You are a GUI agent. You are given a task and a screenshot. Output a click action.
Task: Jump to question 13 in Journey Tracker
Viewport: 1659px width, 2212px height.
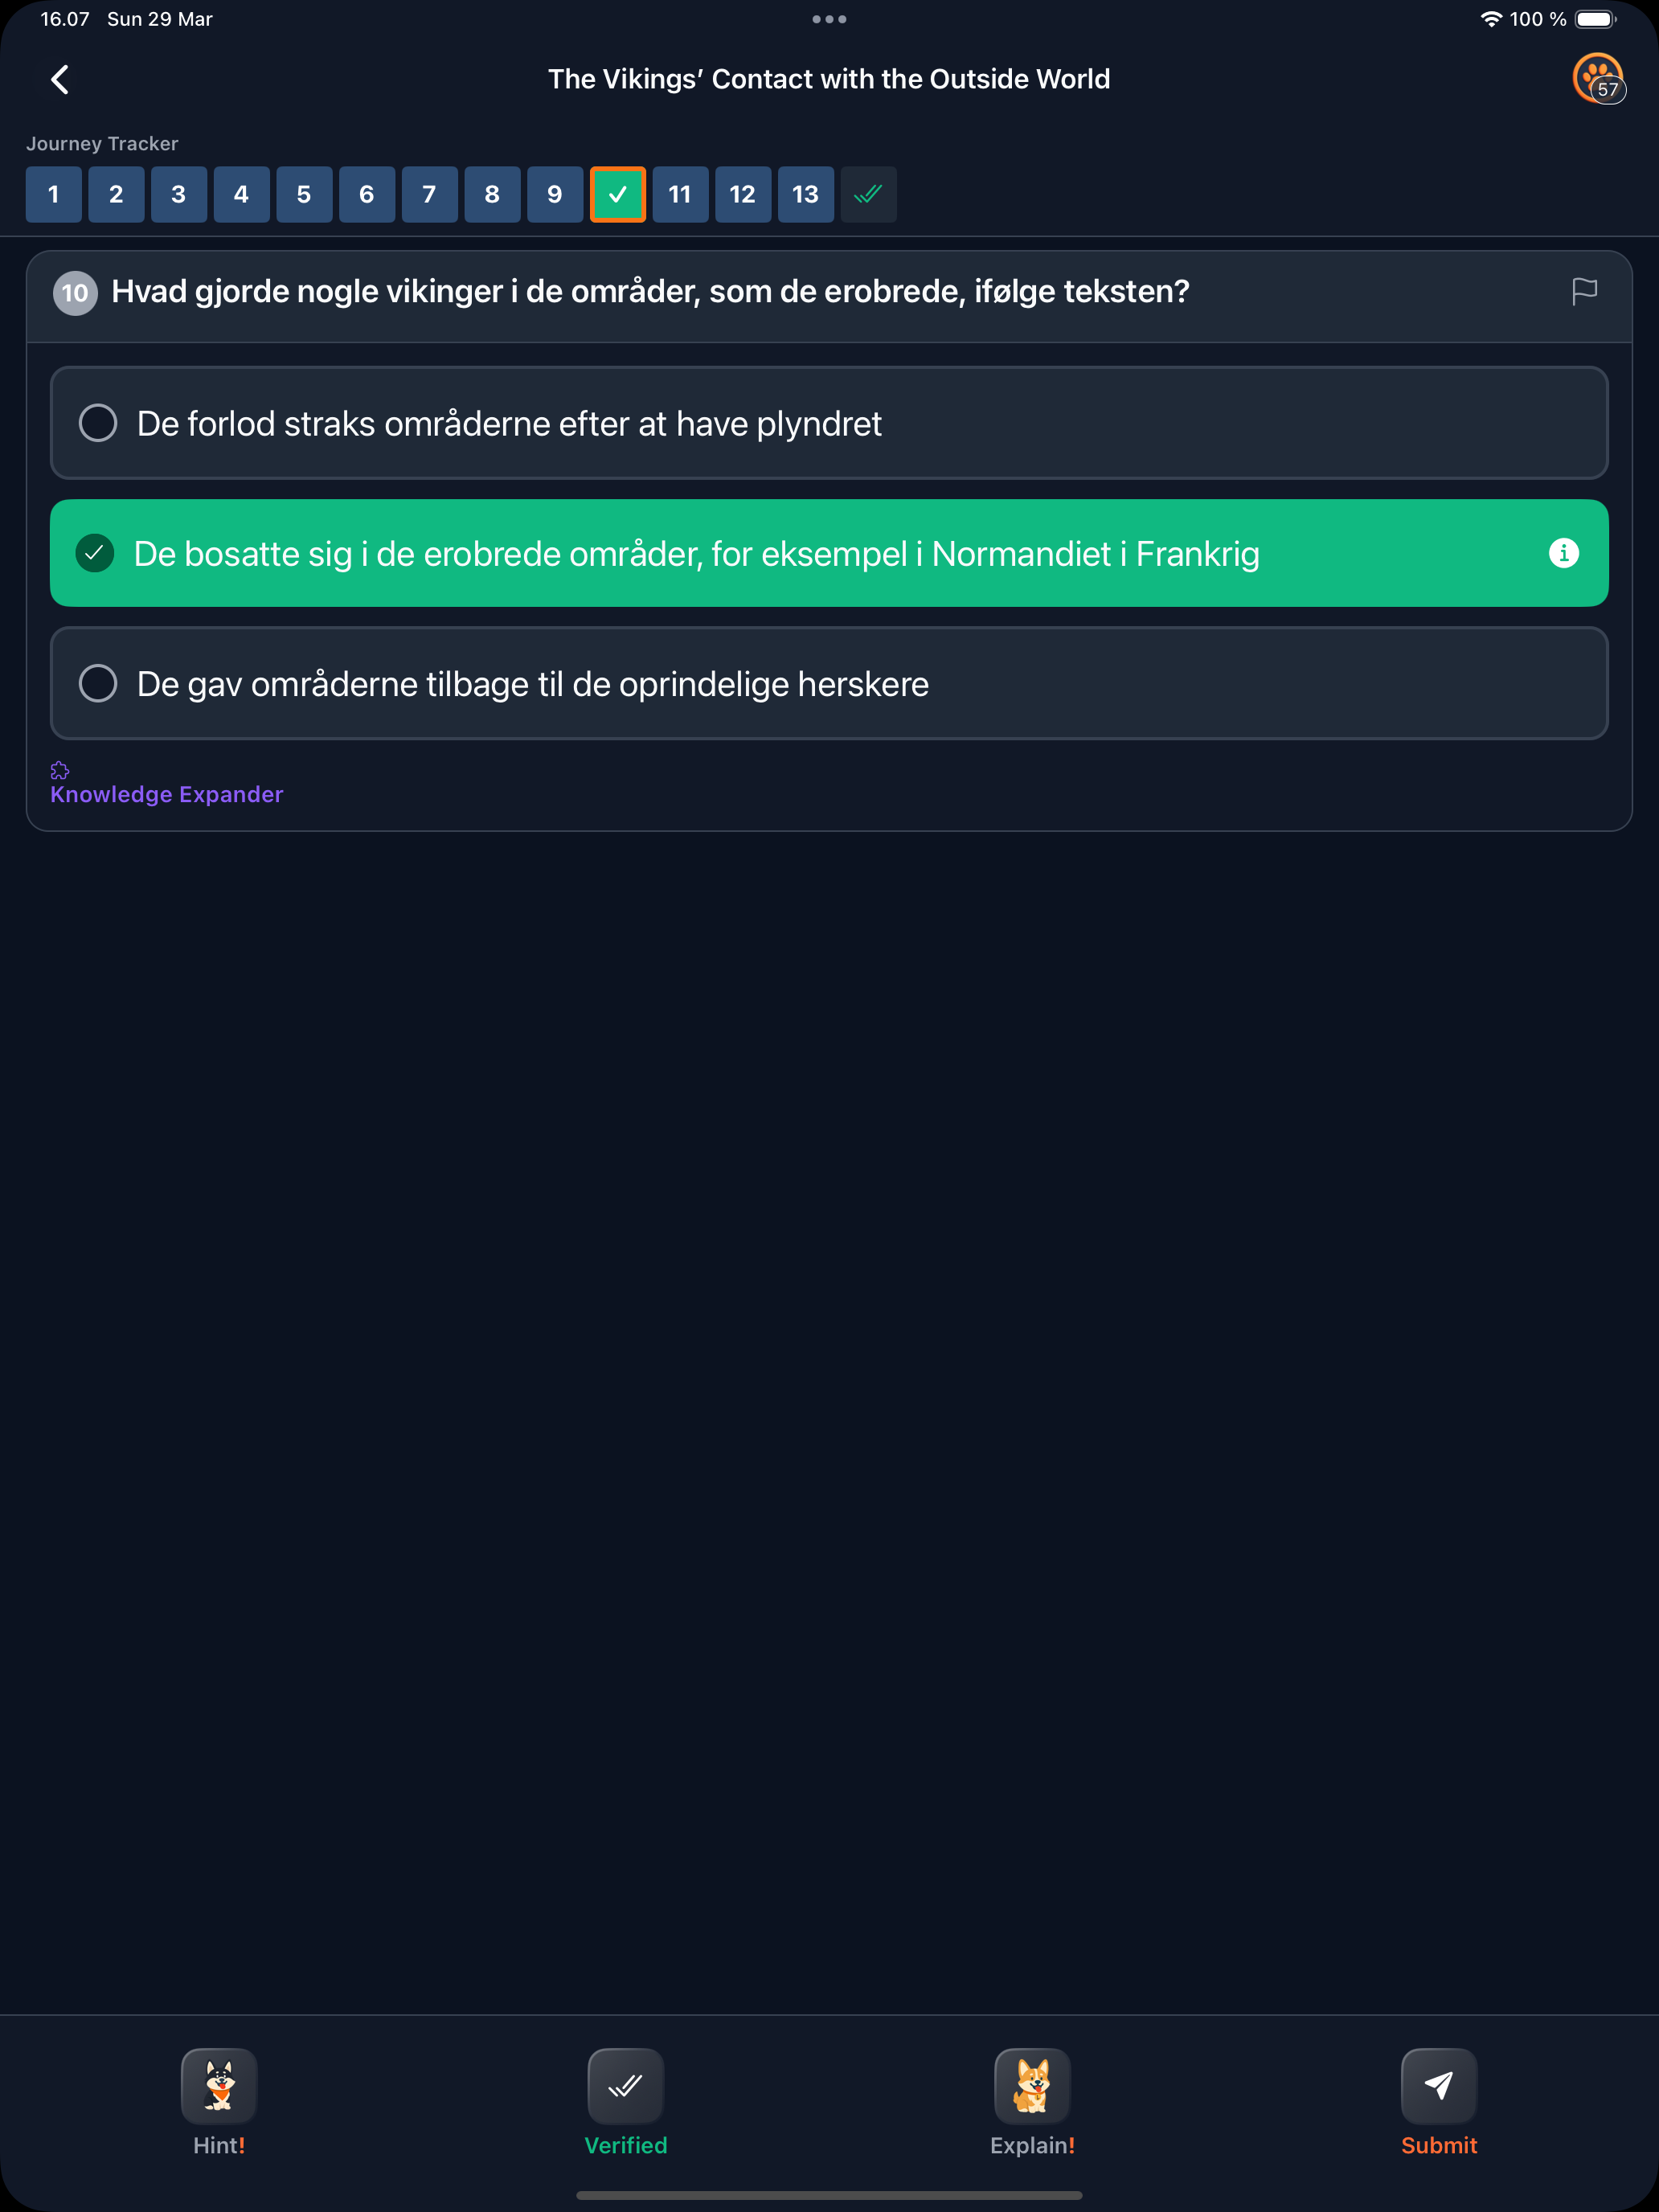click(806, 194)
